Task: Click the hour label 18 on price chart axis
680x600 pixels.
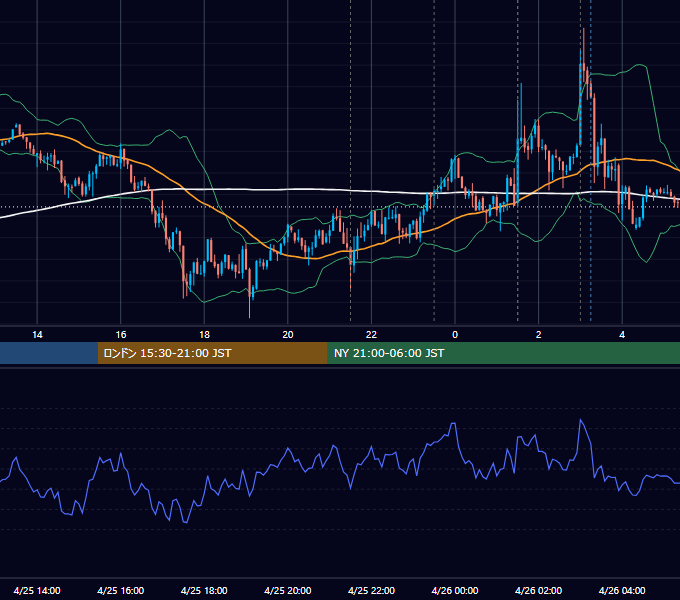Action: click(x=204, y=335)
